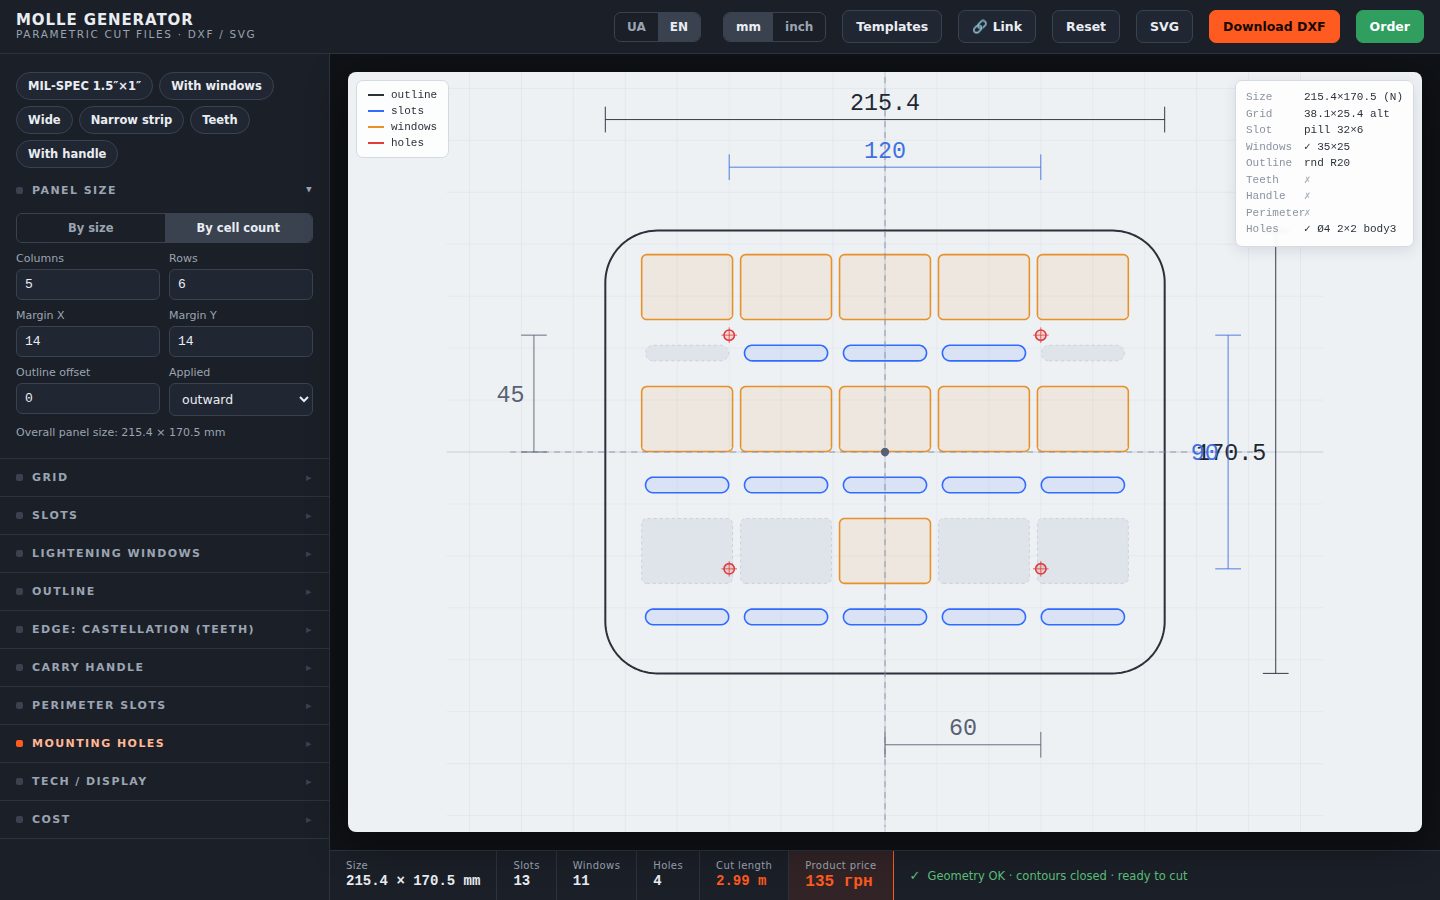Expand the PERIMETER SLOTS section
Viewport: 1440px width, 900px height.
pos(164,705)
